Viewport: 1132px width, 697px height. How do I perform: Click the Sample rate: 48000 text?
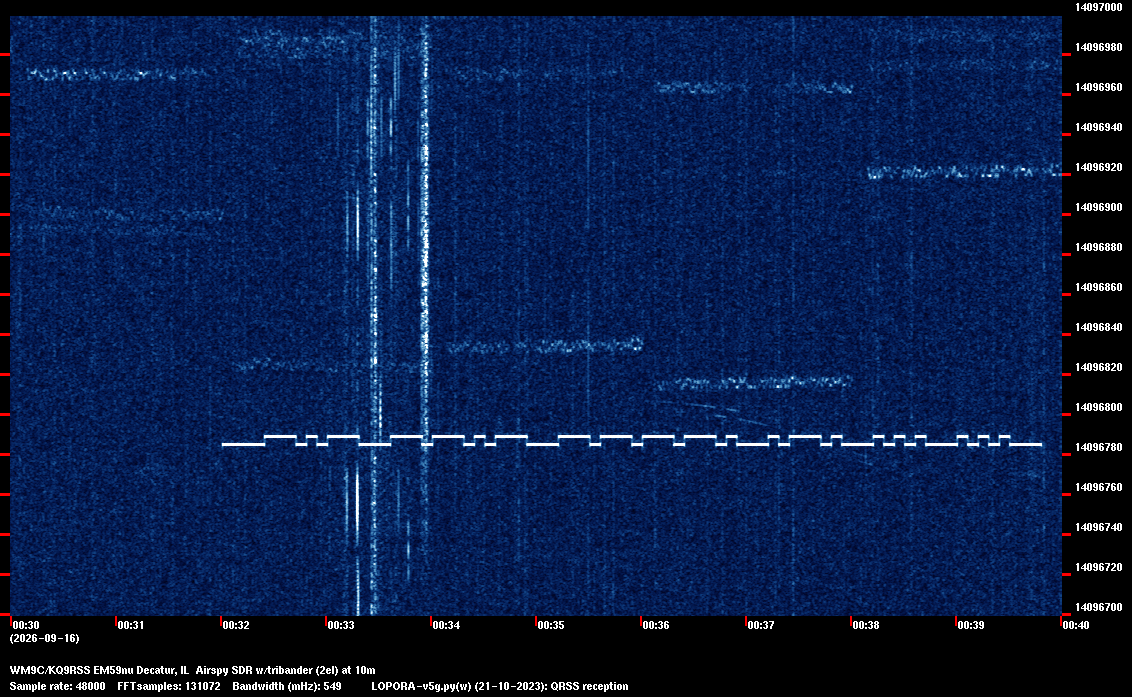click(x=58, y=686)
